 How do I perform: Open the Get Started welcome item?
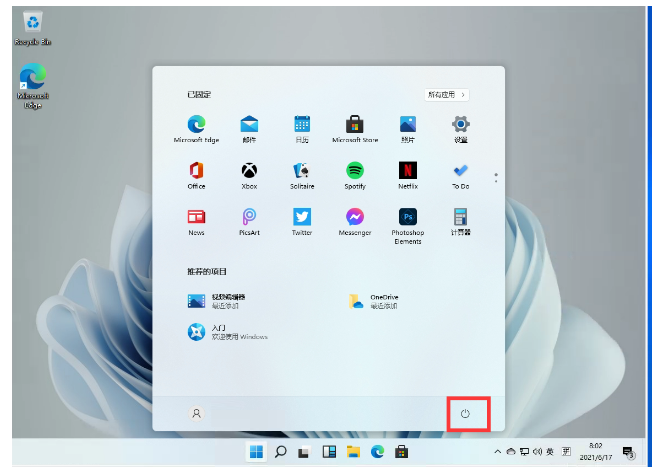pos(228,332)
